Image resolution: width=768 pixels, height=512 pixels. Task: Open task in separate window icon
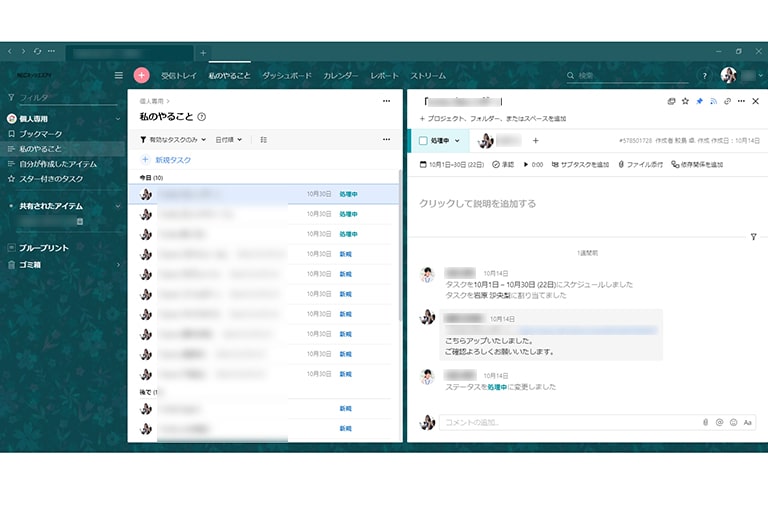click(671, 101)
